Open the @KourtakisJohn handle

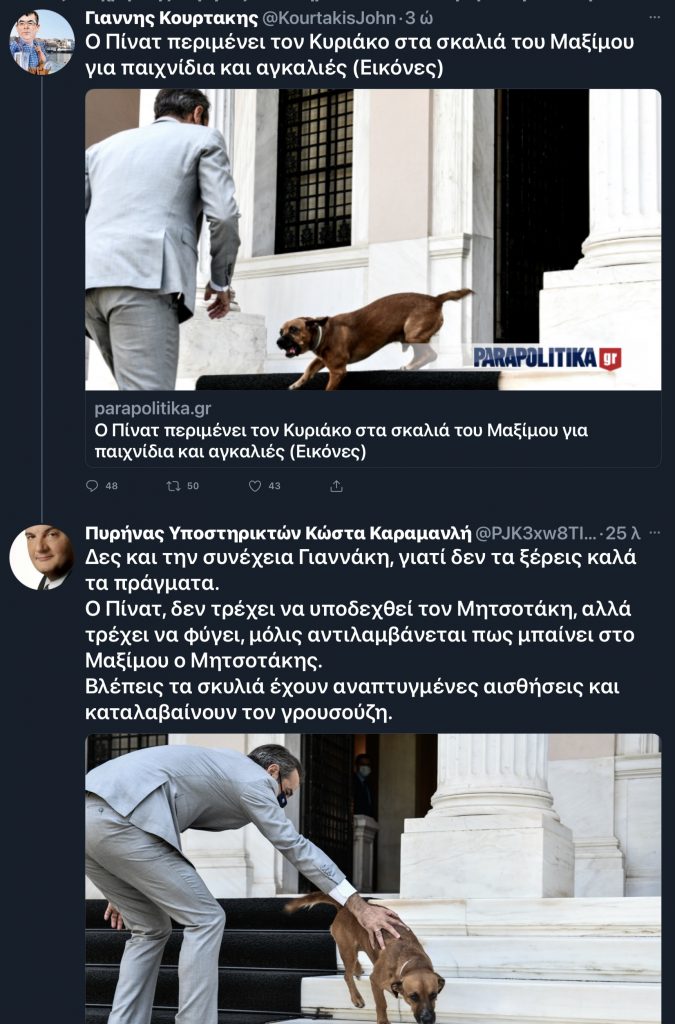coord(328,18)
